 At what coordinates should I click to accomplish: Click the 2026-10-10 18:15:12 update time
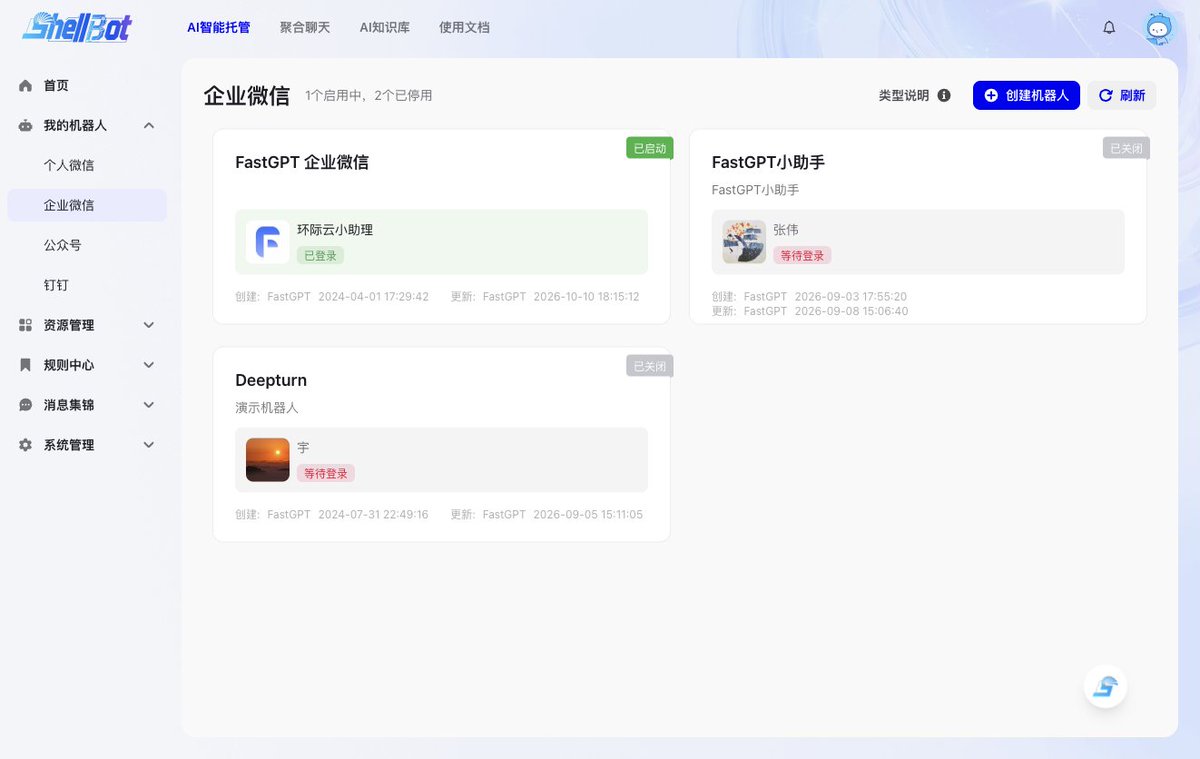586,297
